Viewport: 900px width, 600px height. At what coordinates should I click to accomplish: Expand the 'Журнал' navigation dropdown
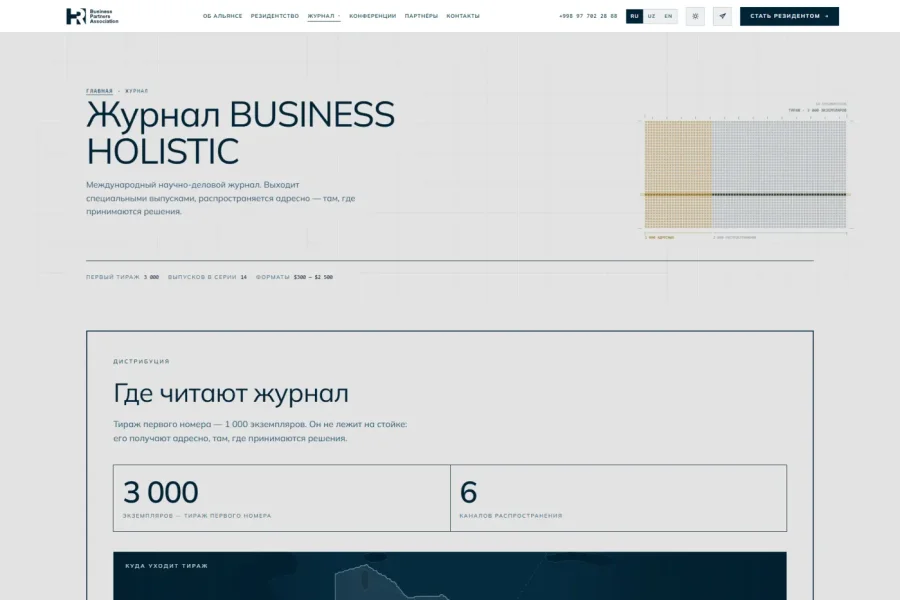(324, 16)
